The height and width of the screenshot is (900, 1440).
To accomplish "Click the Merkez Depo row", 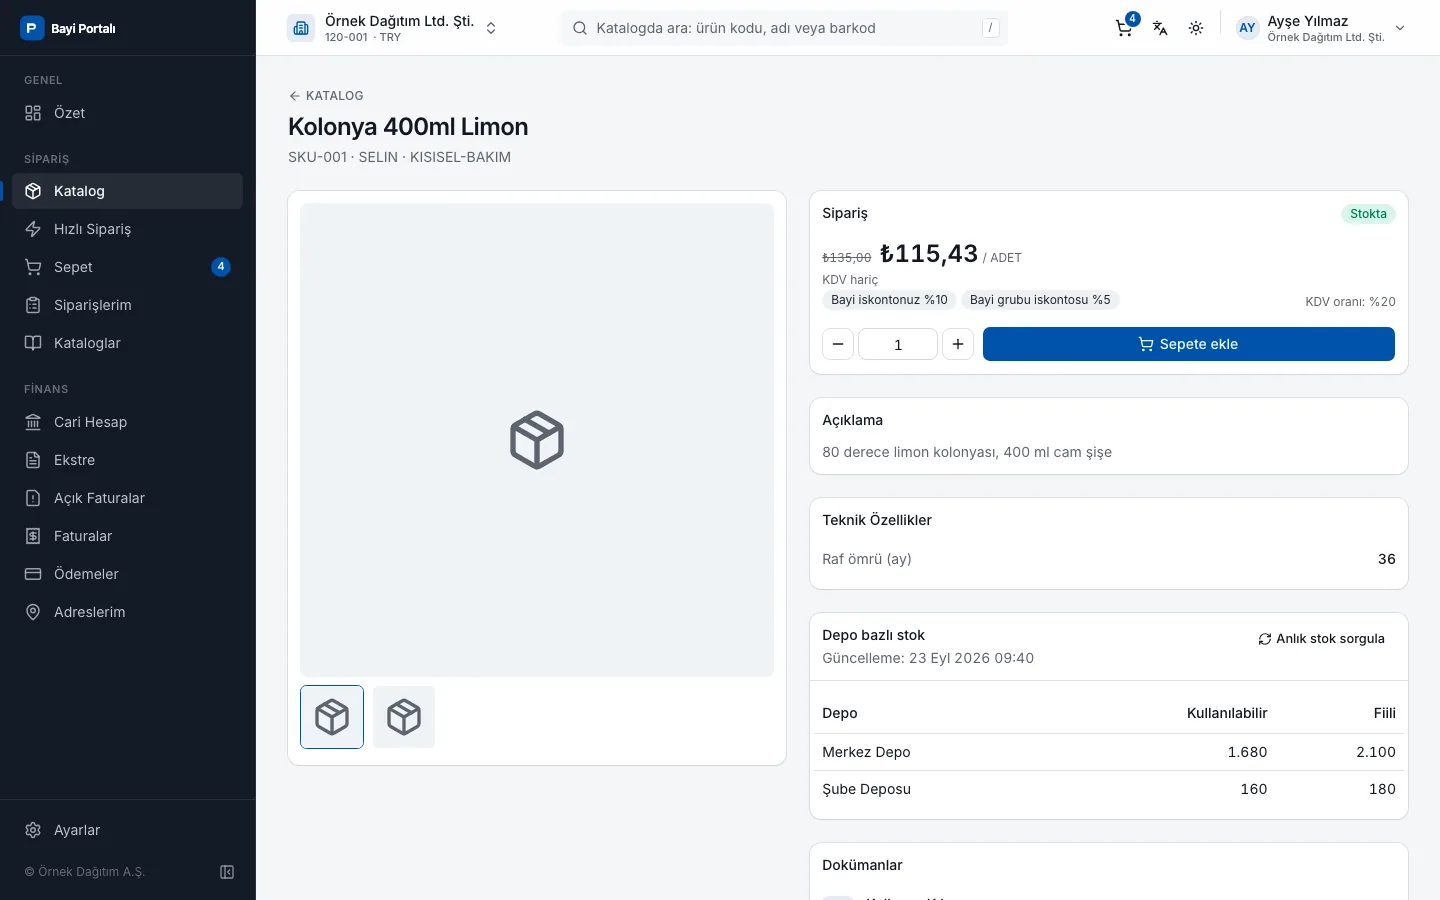I will click(x=1109, y=752).
